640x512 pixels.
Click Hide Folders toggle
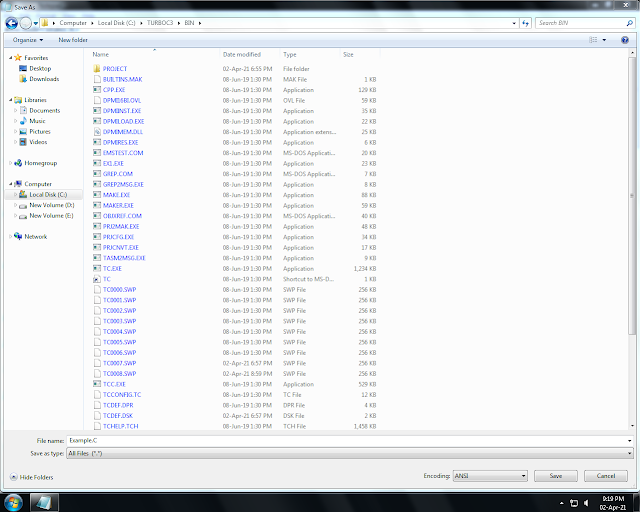point(31,477)
